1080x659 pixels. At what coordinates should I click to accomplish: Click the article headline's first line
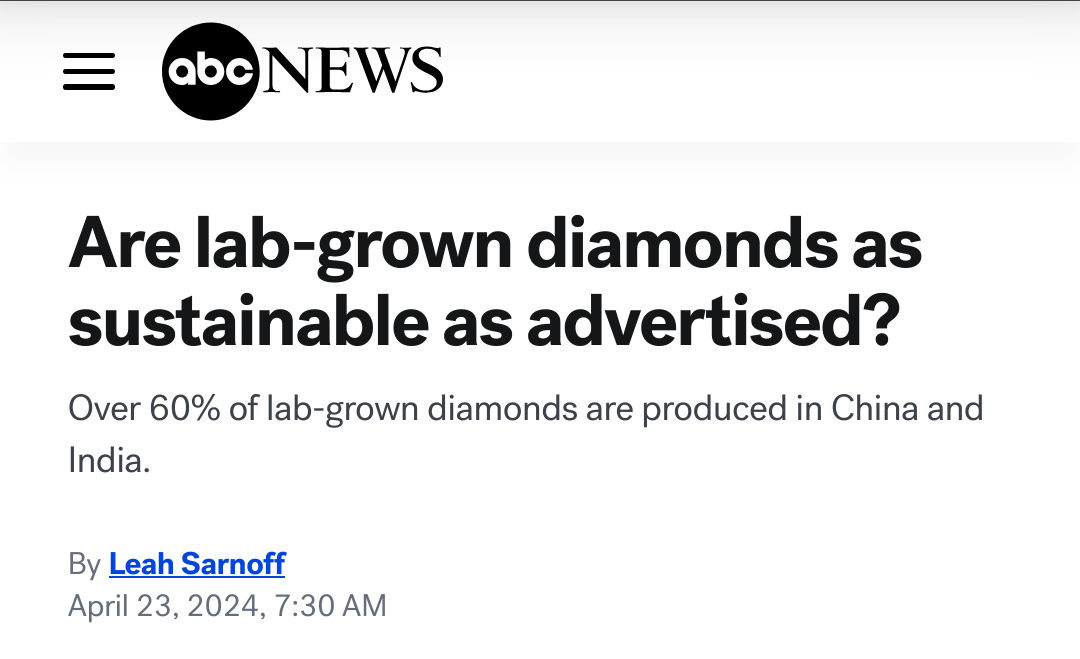tap(495, 244)
